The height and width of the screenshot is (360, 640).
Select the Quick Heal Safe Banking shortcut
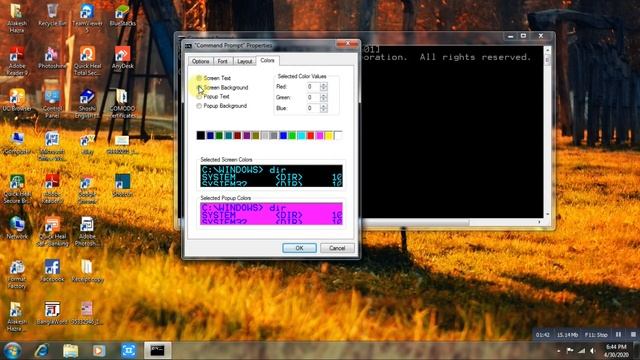pyautogui.click(x=52, y=231)
